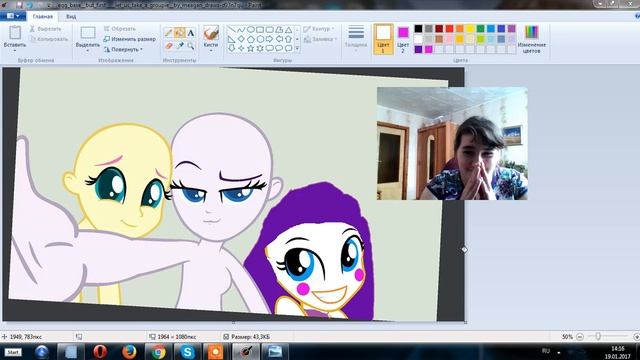This screenshot has width=640, height=360.
Task: Click the RU language indicator in tray
Action: (x=546, y=351)
